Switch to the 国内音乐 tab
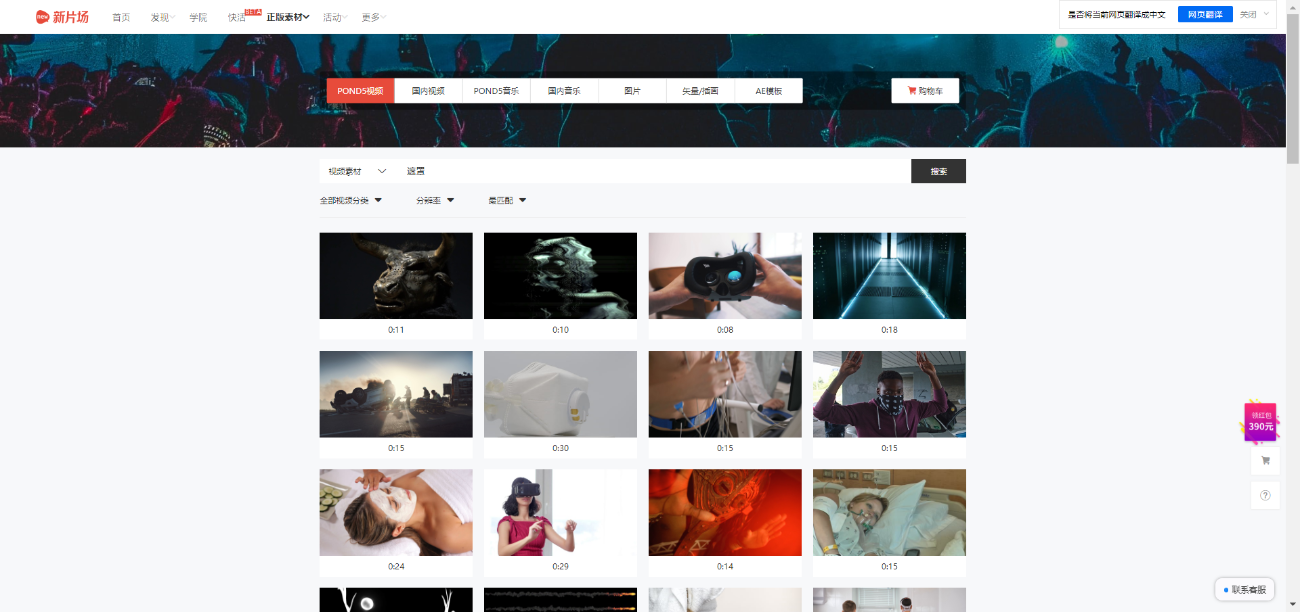The image size is (1300, 612). pyautogui.click(x=564, y=91)
